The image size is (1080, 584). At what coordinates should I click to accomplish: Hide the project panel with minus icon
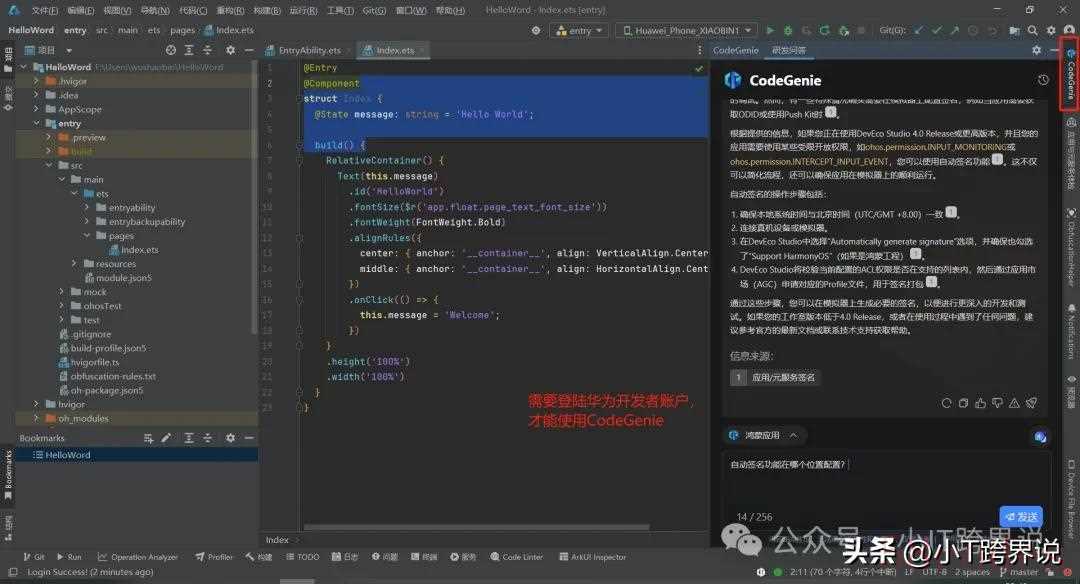pyautogui.click(x=249, y=50)
